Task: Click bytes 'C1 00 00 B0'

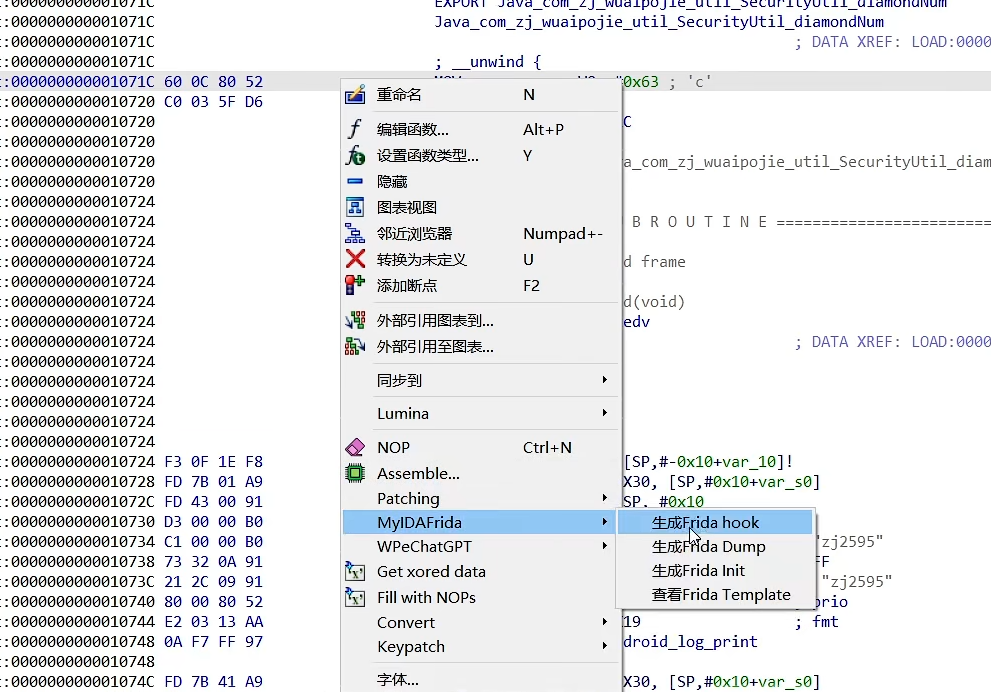Action: [214, 542]
